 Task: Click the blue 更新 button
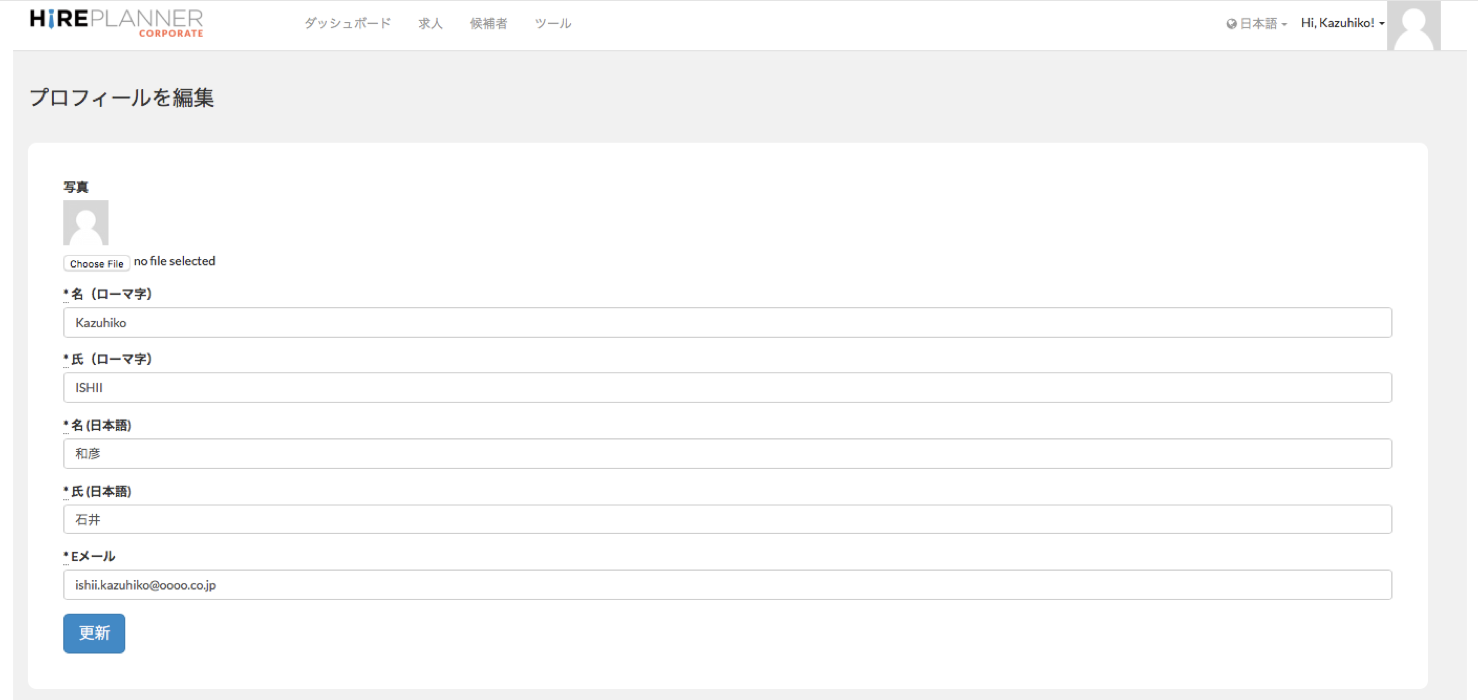point(94,633)
